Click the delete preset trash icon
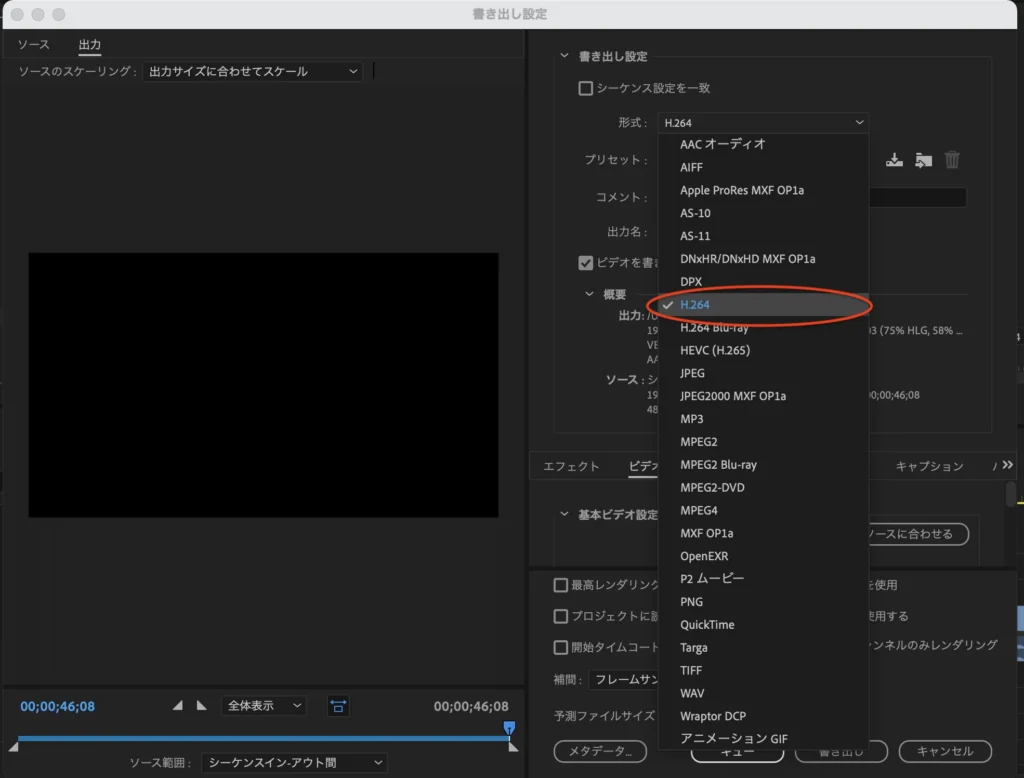 click(952, 160)
